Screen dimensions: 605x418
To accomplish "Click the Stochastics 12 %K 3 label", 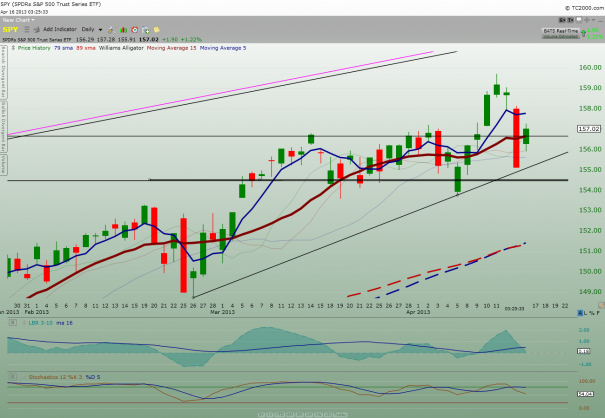I will click(55, 377).
